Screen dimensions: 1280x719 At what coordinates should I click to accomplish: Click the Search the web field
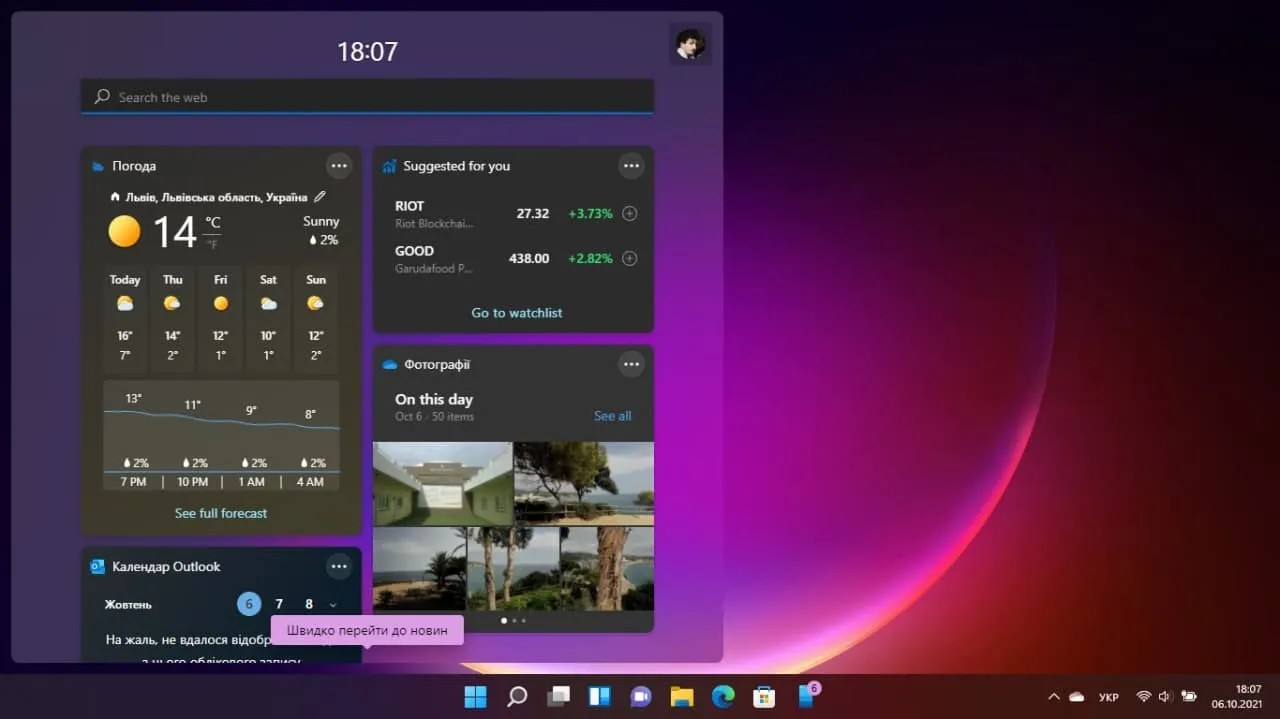point(367,97)
